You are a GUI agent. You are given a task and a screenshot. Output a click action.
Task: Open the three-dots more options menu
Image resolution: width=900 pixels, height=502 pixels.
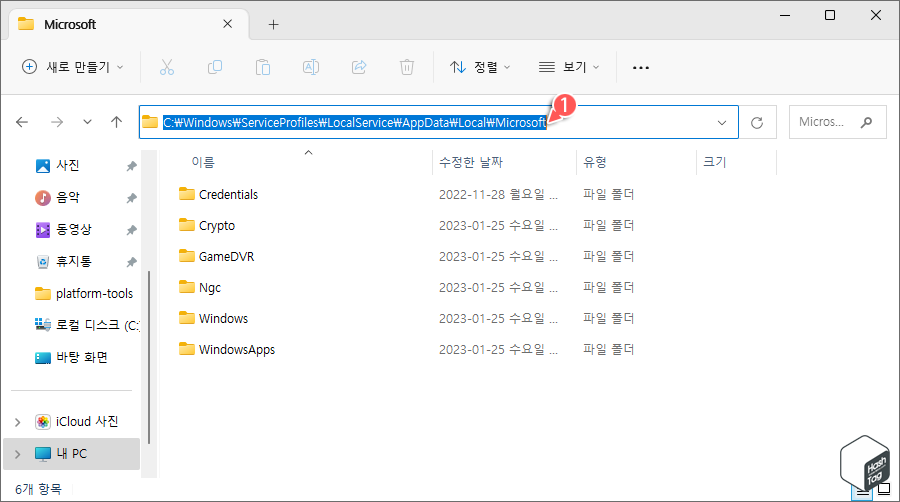pos(641,68)
